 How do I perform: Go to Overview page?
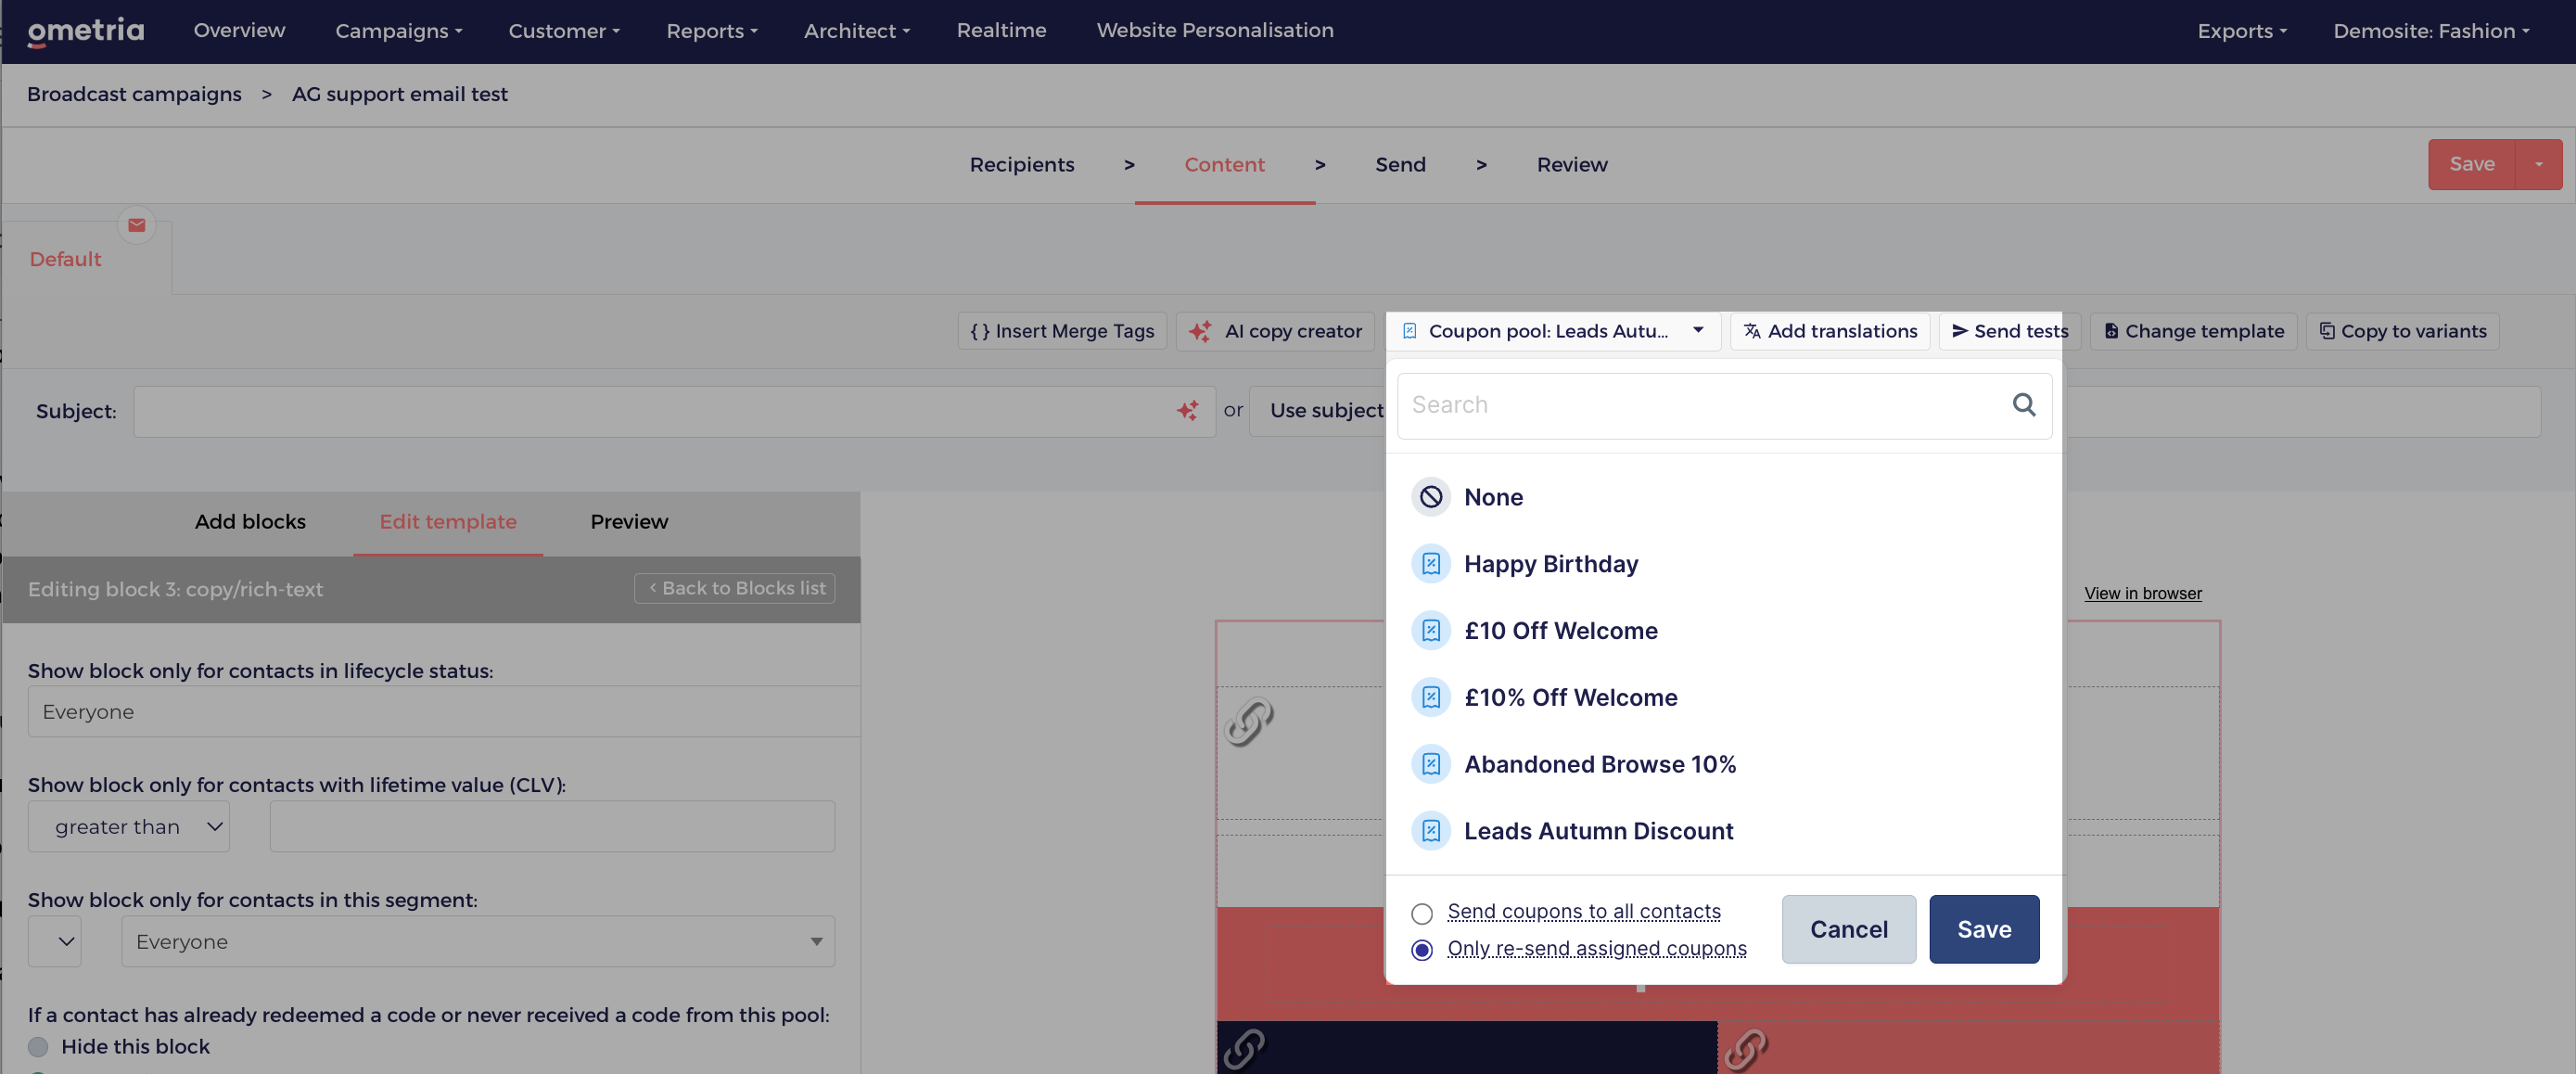tap(239, 30)
